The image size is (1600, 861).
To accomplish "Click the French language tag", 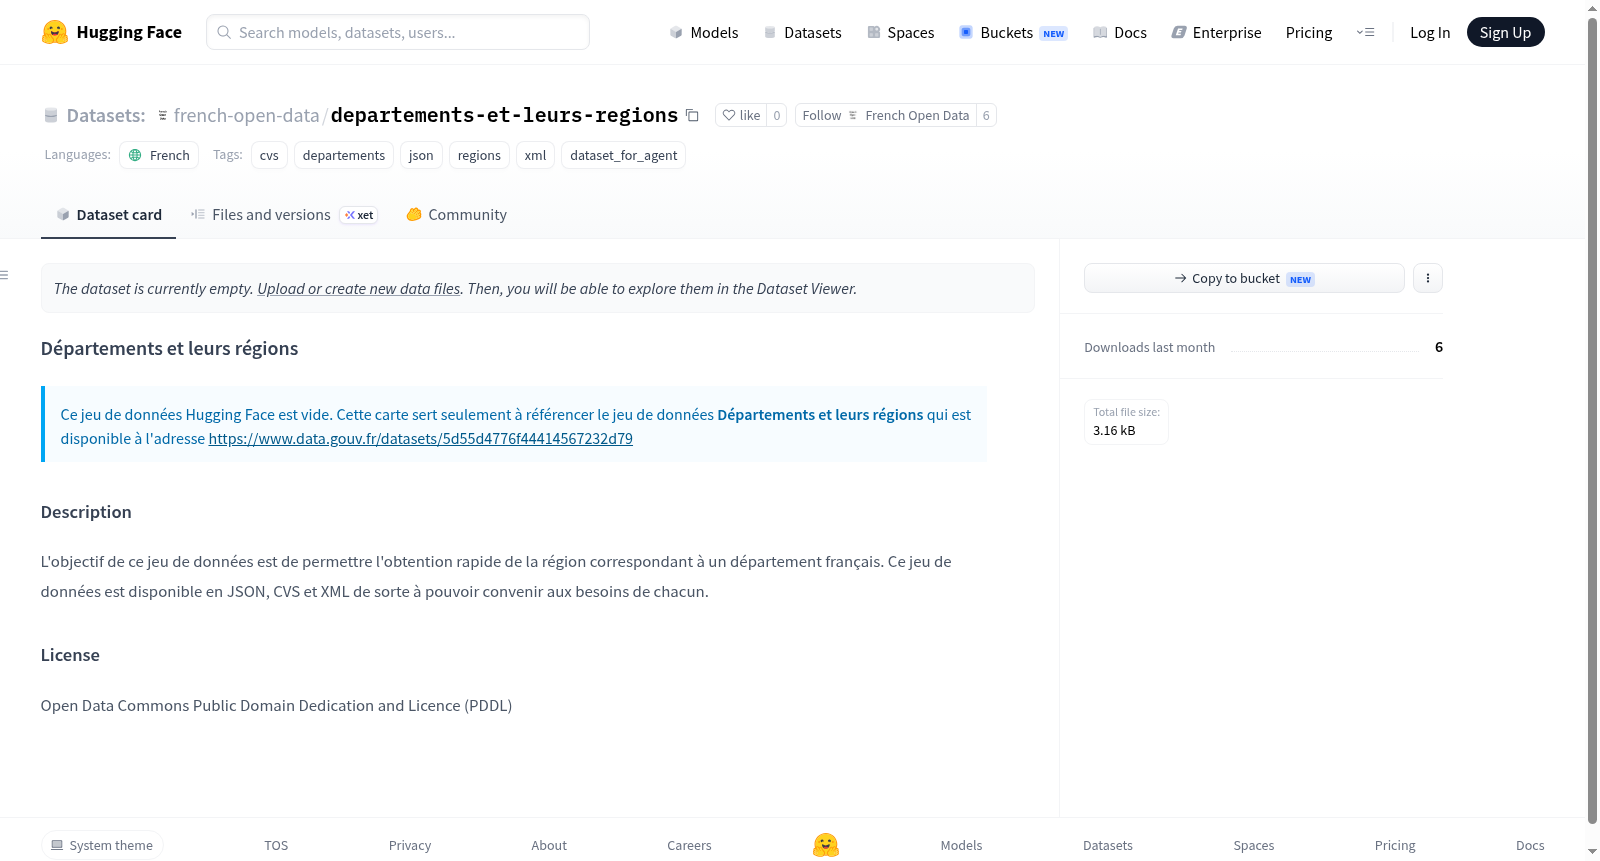I will point(159,155).
